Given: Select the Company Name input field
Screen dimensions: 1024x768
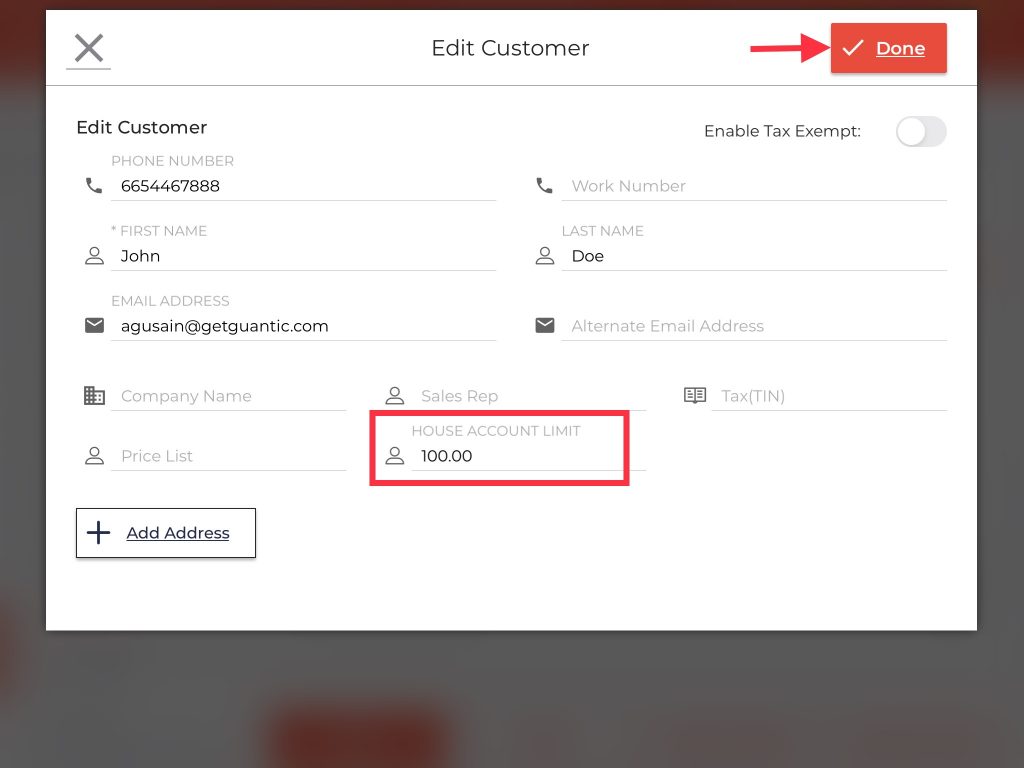Looking at the screenshot, I should (x=228, y=396).
